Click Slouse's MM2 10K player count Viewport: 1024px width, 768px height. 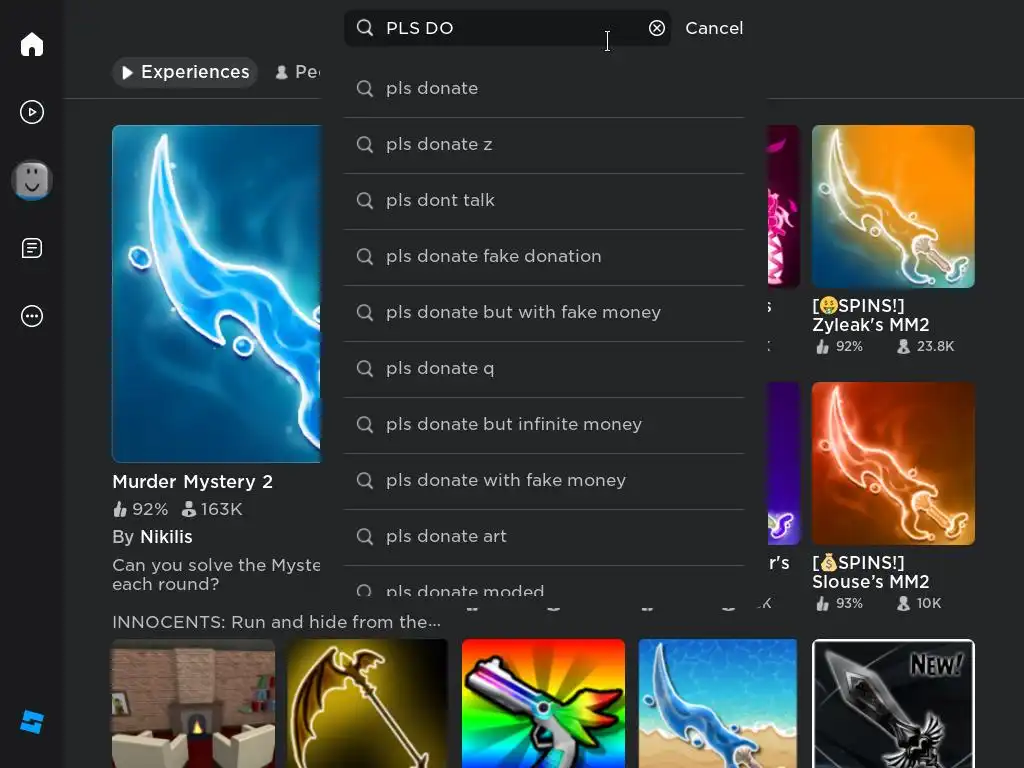(919, 603)
